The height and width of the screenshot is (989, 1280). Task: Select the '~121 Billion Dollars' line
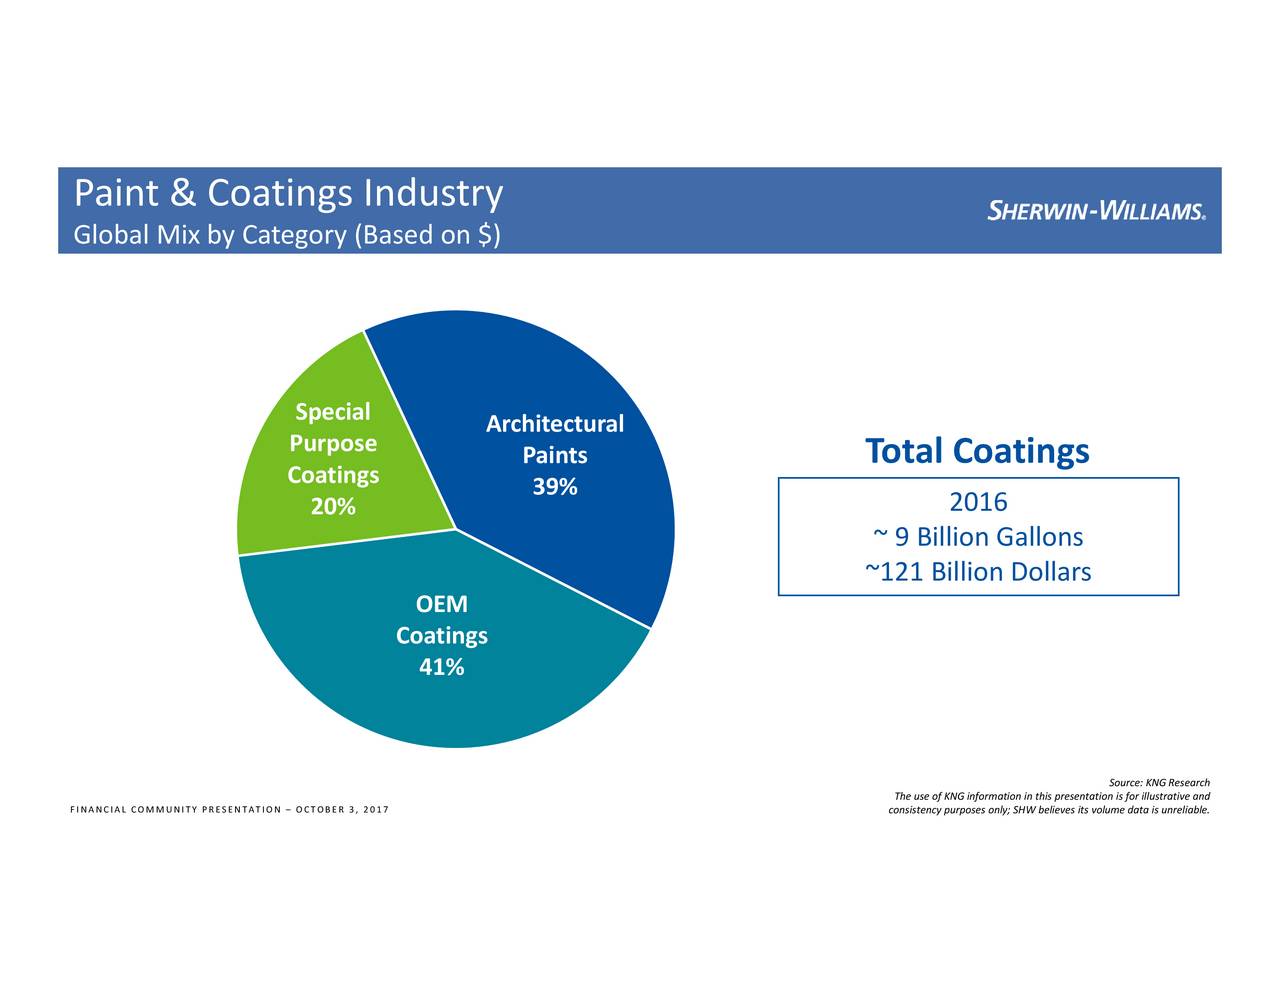point(978,572)
